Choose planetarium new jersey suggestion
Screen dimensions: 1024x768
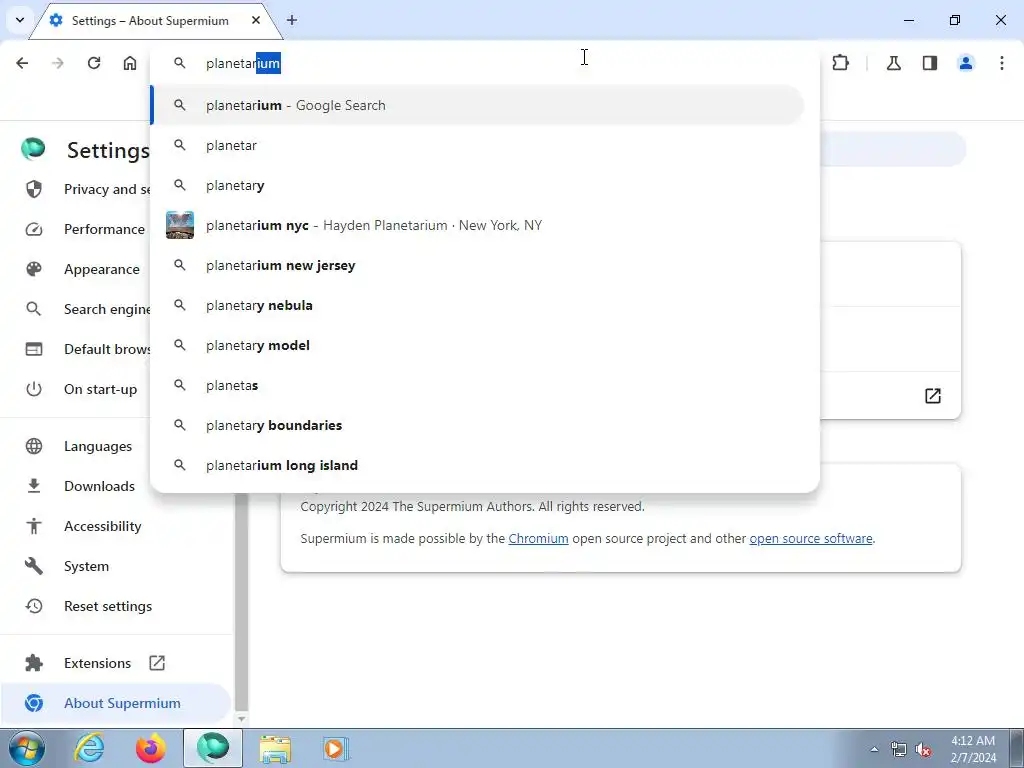(x=477, y=265)
